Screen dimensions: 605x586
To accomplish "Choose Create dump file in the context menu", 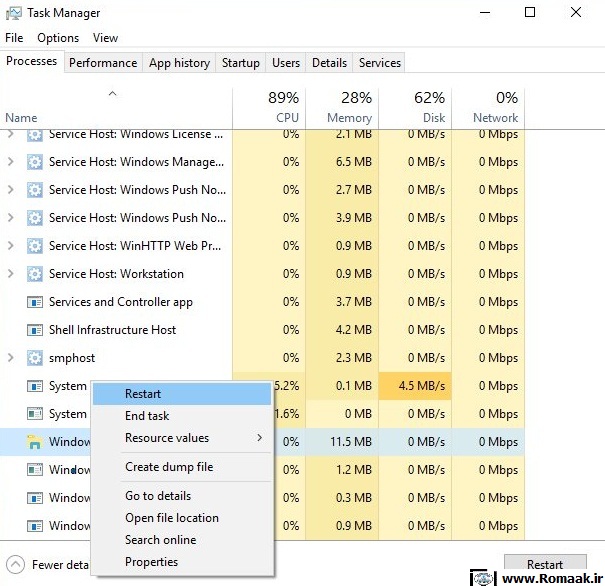I will pyautogui.click(x=182, y=467).
